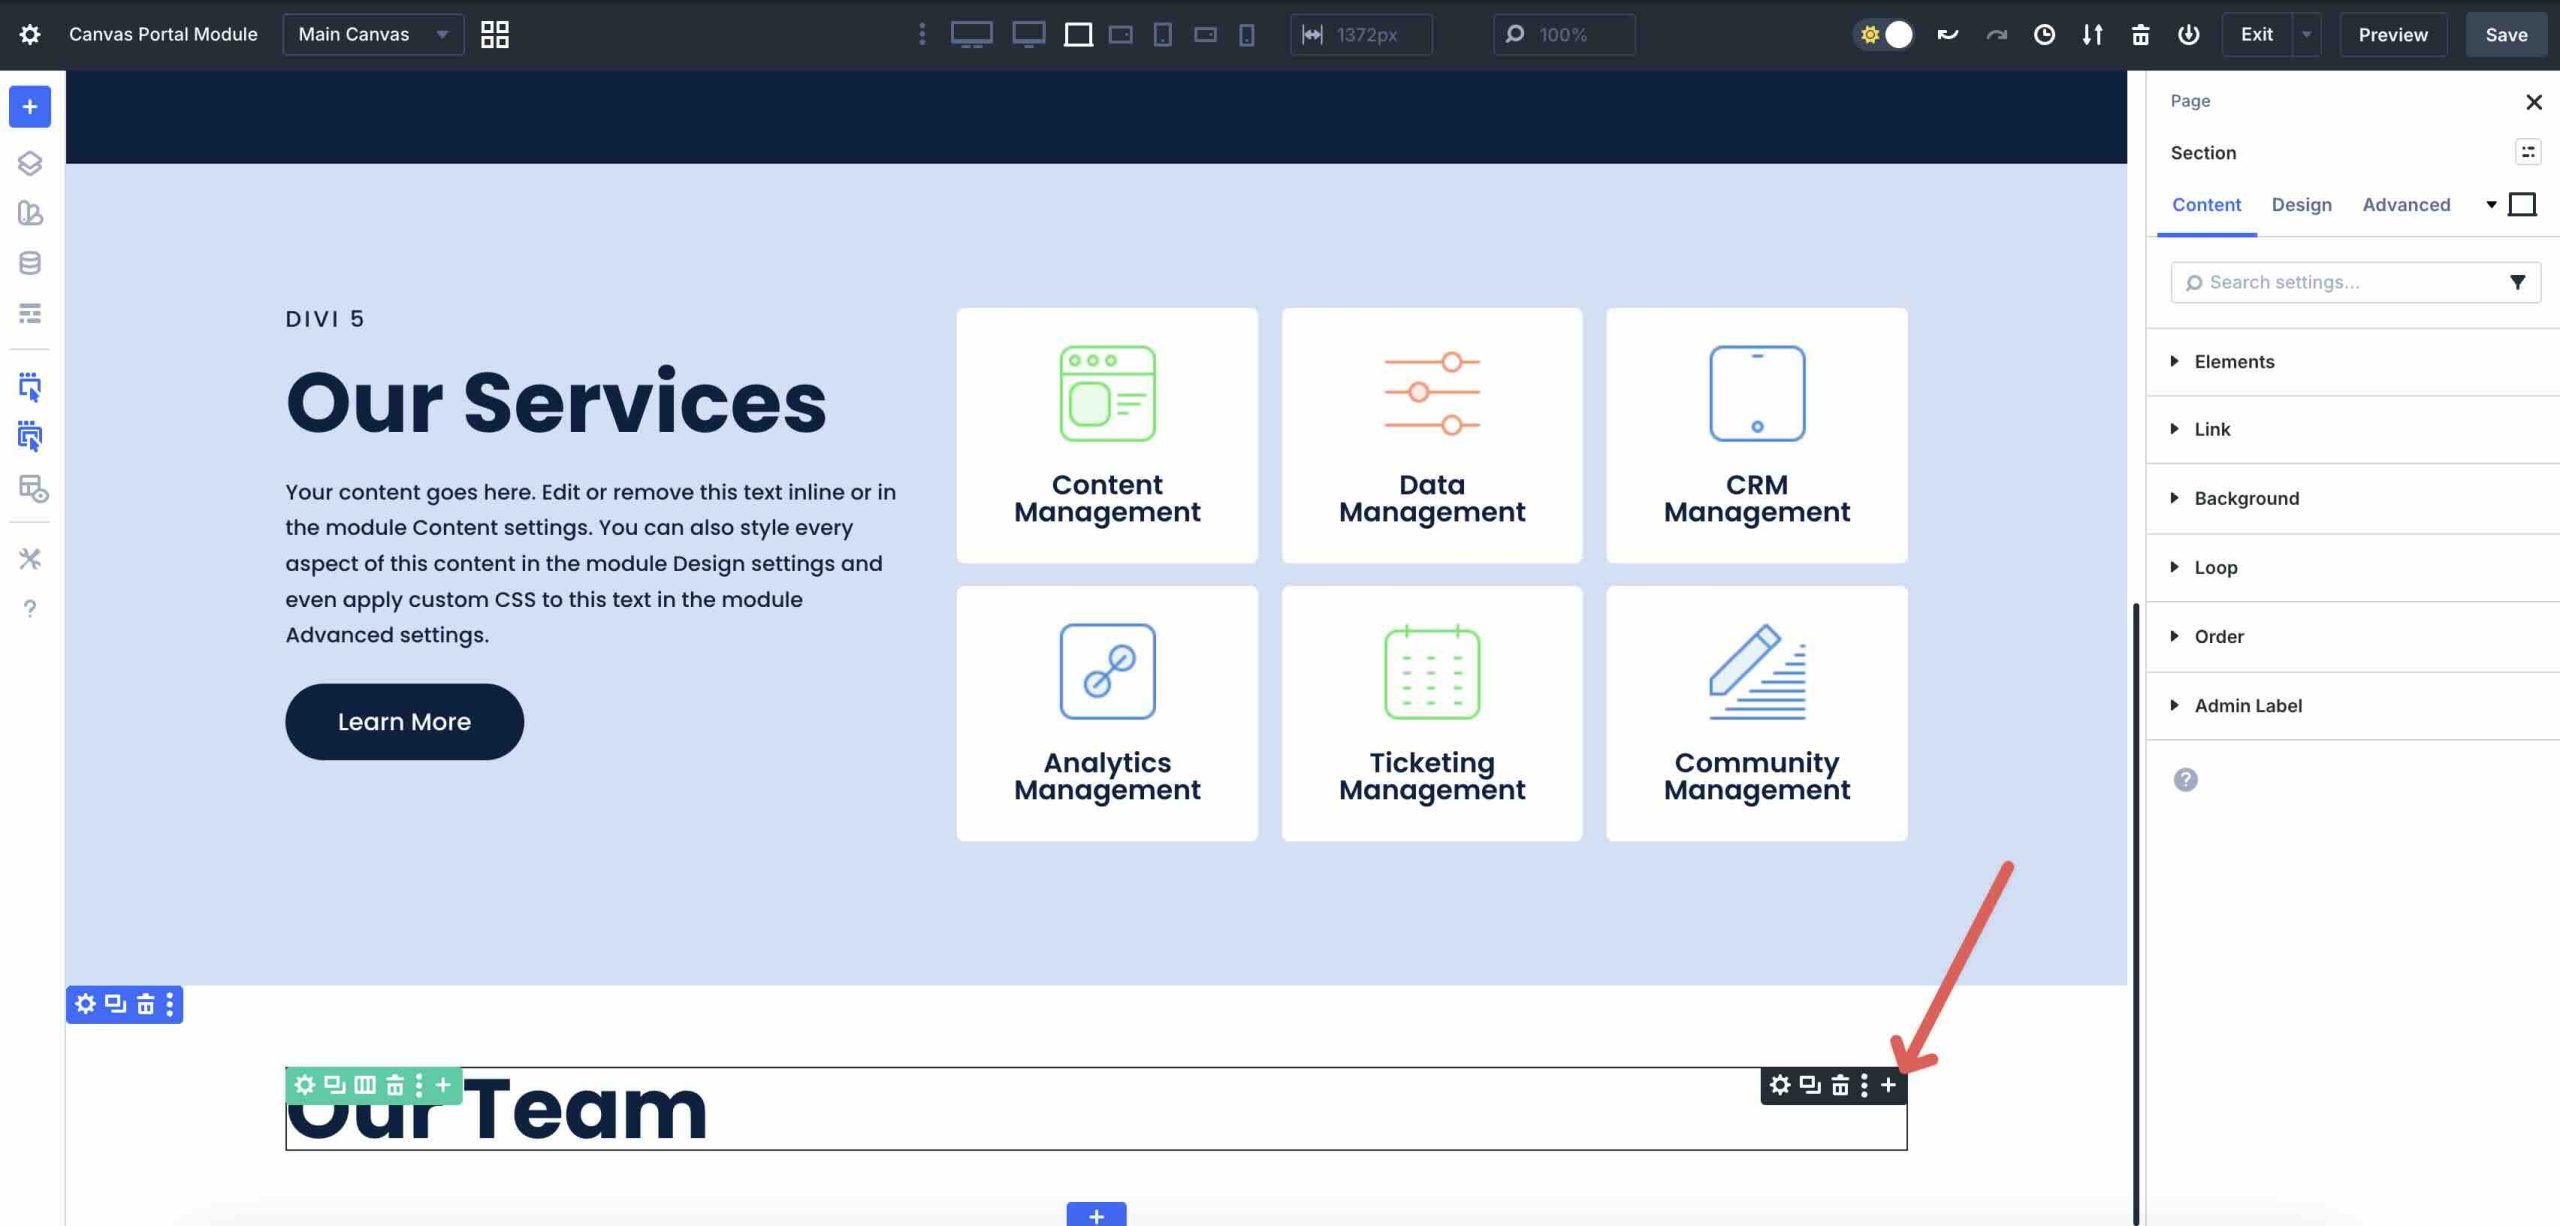The width and height of the screenshot is (2560, 1226).
Task: Toggle the light/dark theme switch
Action: [1884, 34]
